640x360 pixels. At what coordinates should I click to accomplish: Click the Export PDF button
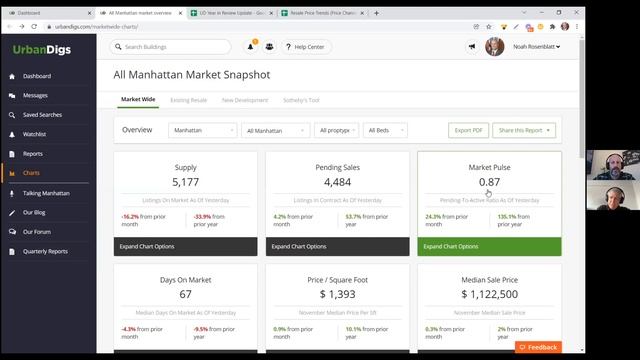tap(468, 130)
